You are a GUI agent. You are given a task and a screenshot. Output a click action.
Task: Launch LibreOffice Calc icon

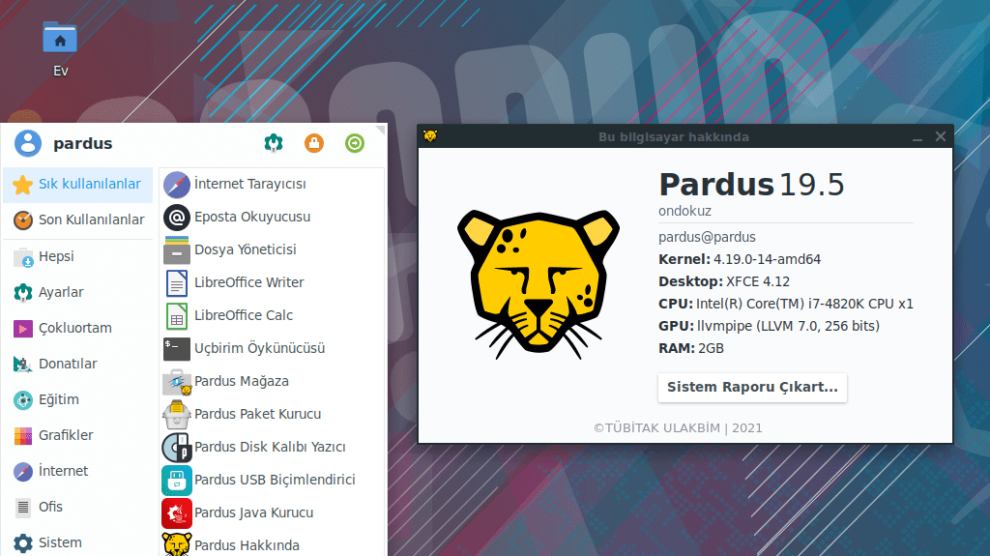tap(176, 316)
